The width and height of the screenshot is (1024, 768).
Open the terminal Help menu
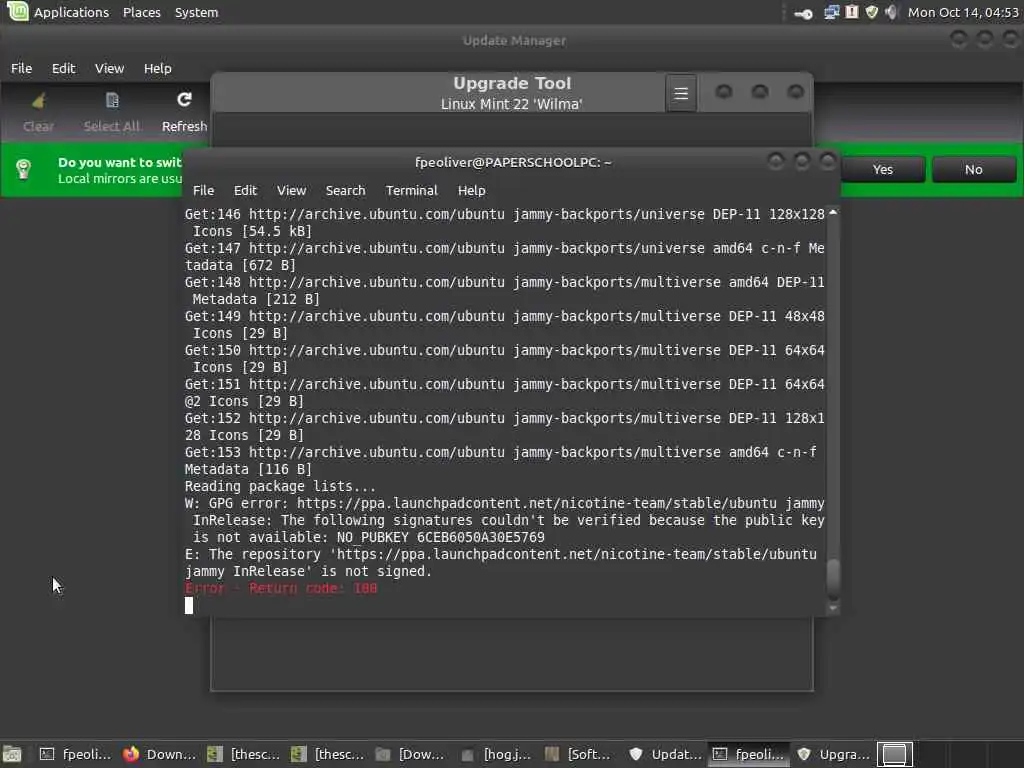tap(472, 191)
